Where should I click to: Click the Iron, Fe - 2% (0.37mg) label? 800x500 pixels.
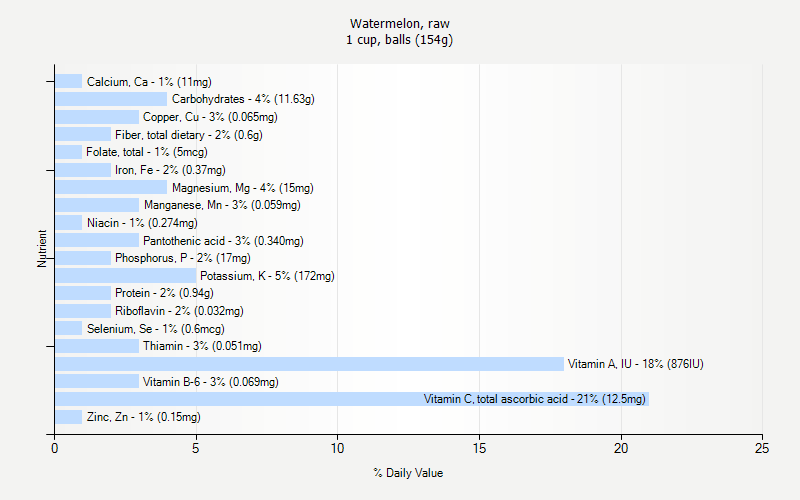click(170, 170)
